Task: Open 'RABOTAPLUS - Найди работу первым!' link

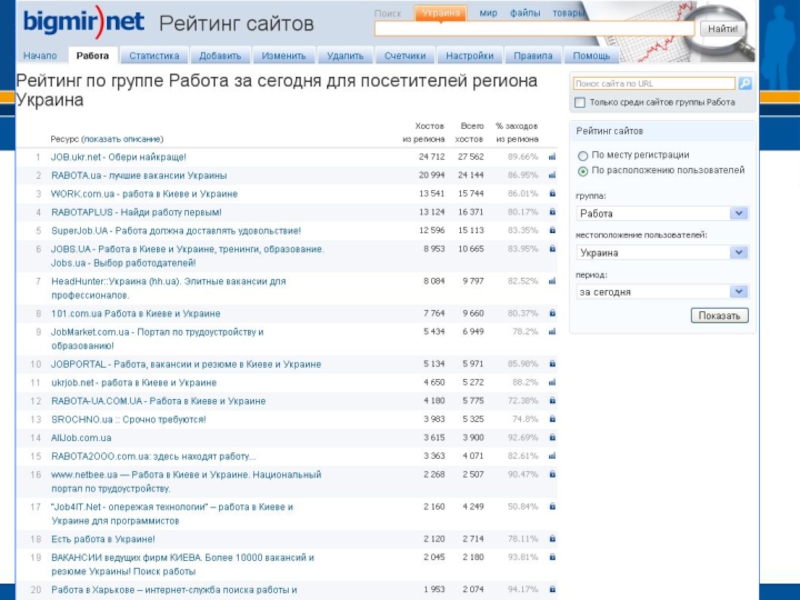Action: coord(136,212)
